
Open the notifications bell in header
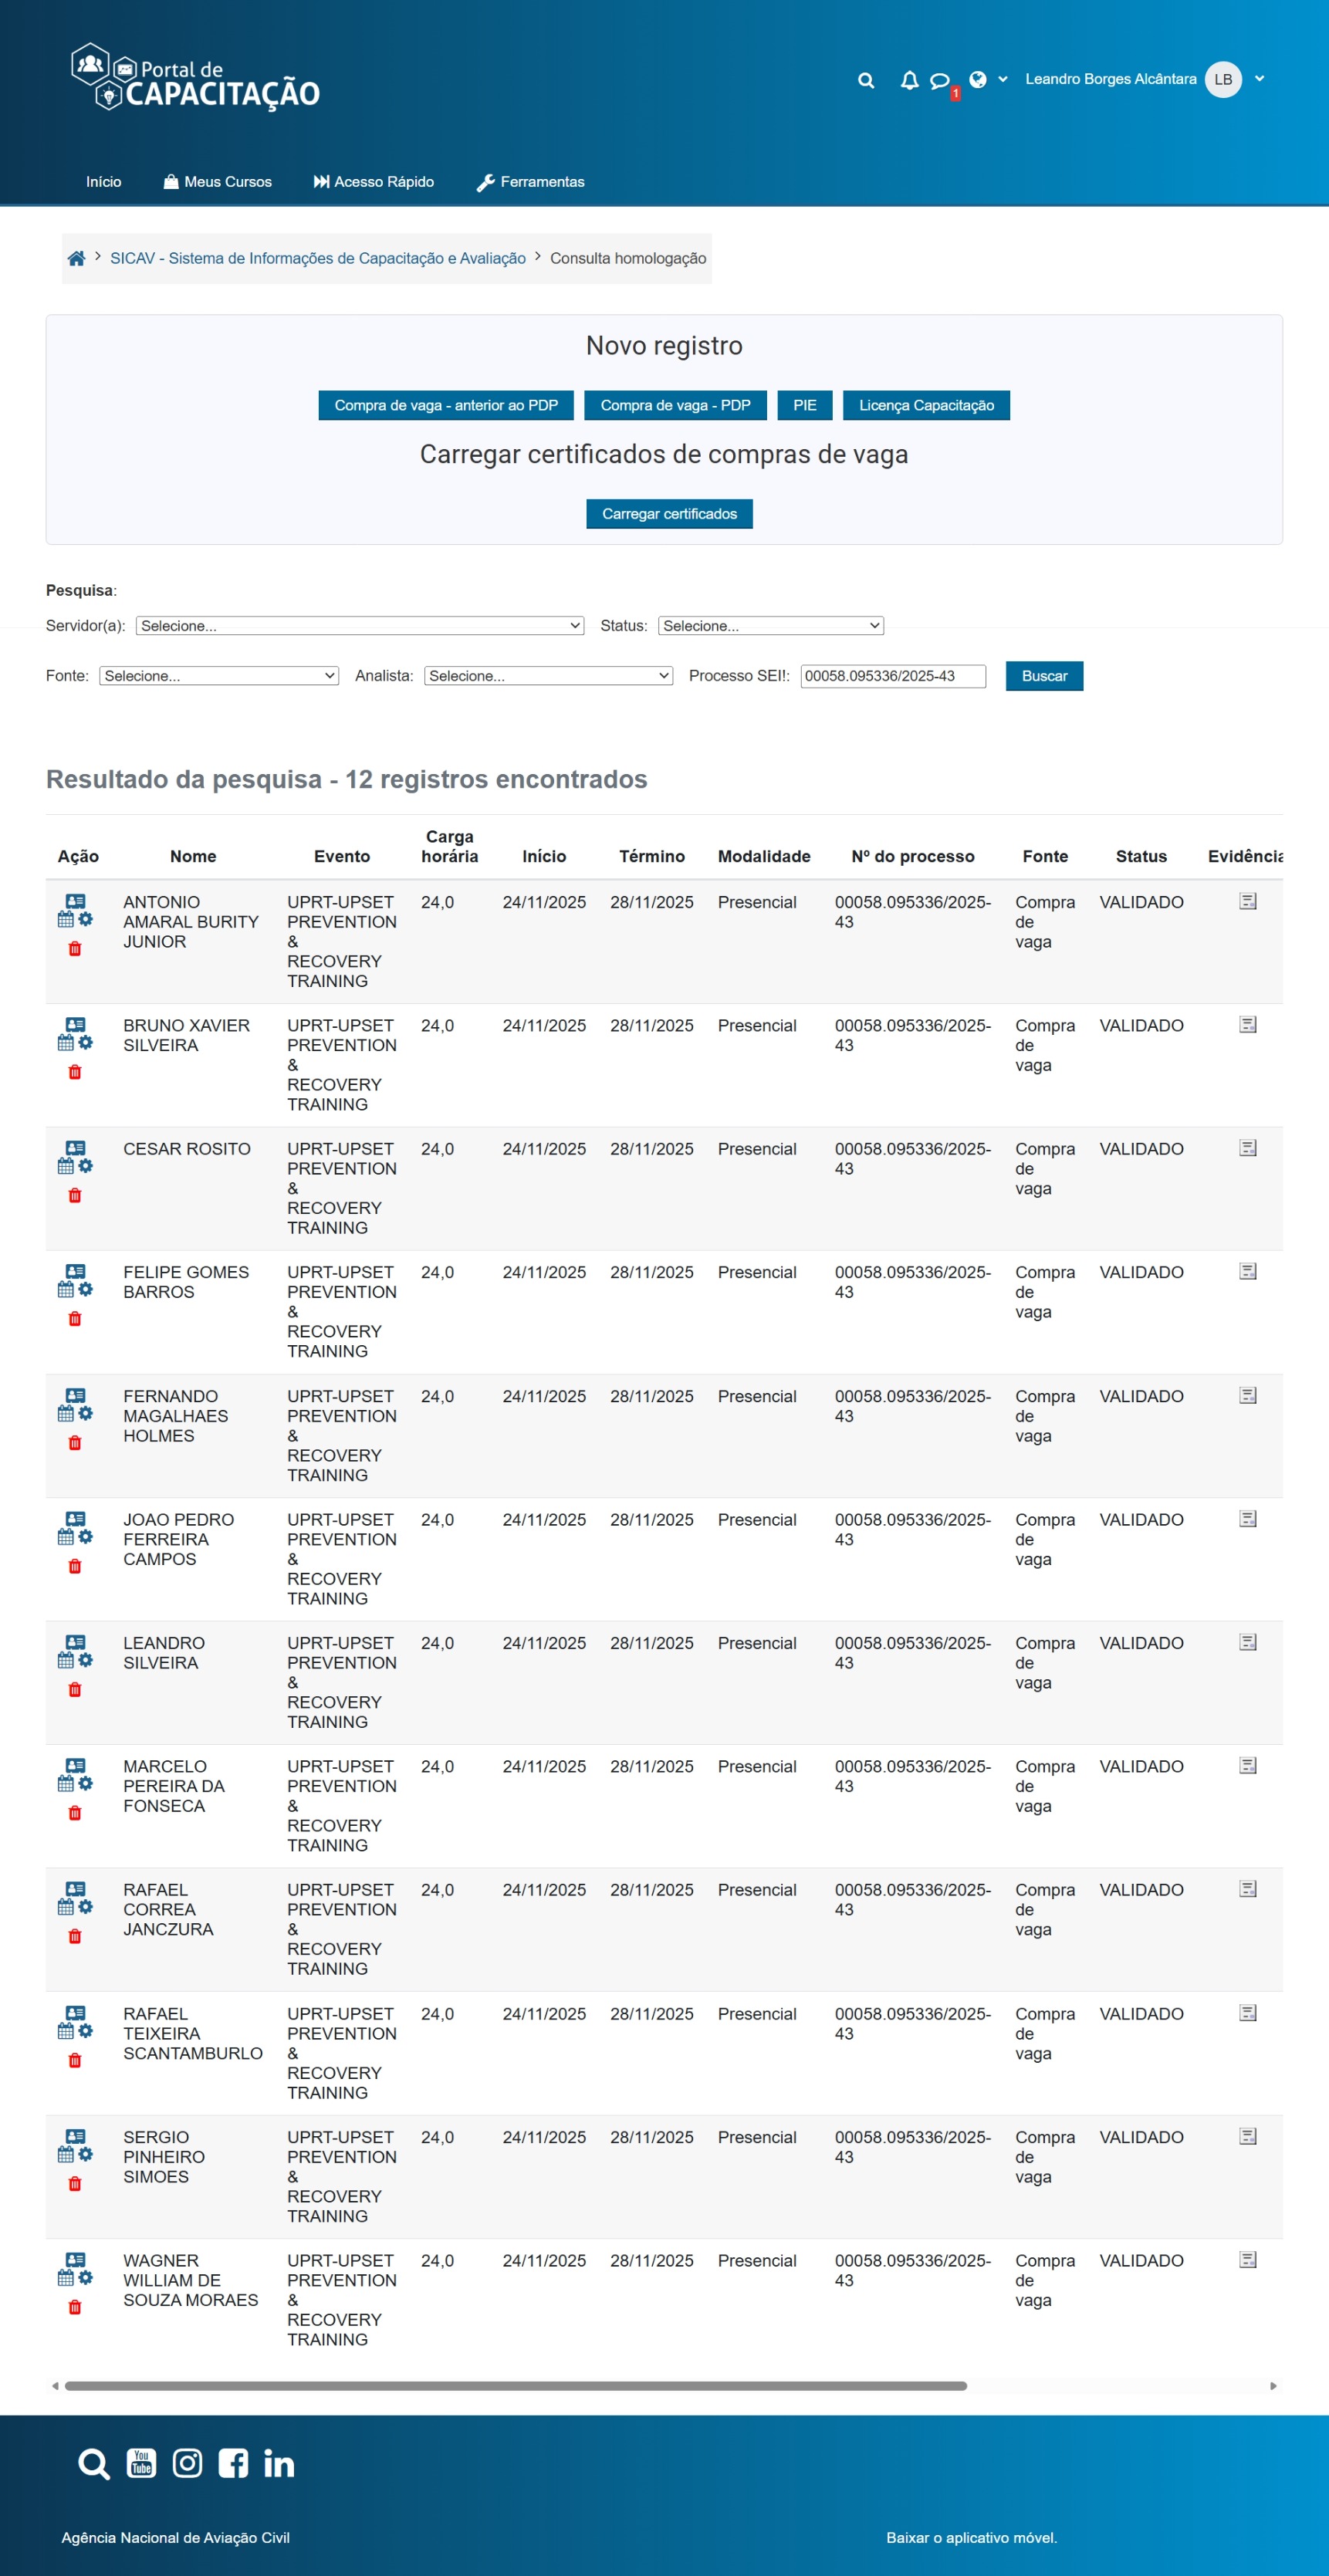pyautogui.click(x=909, y=80)
